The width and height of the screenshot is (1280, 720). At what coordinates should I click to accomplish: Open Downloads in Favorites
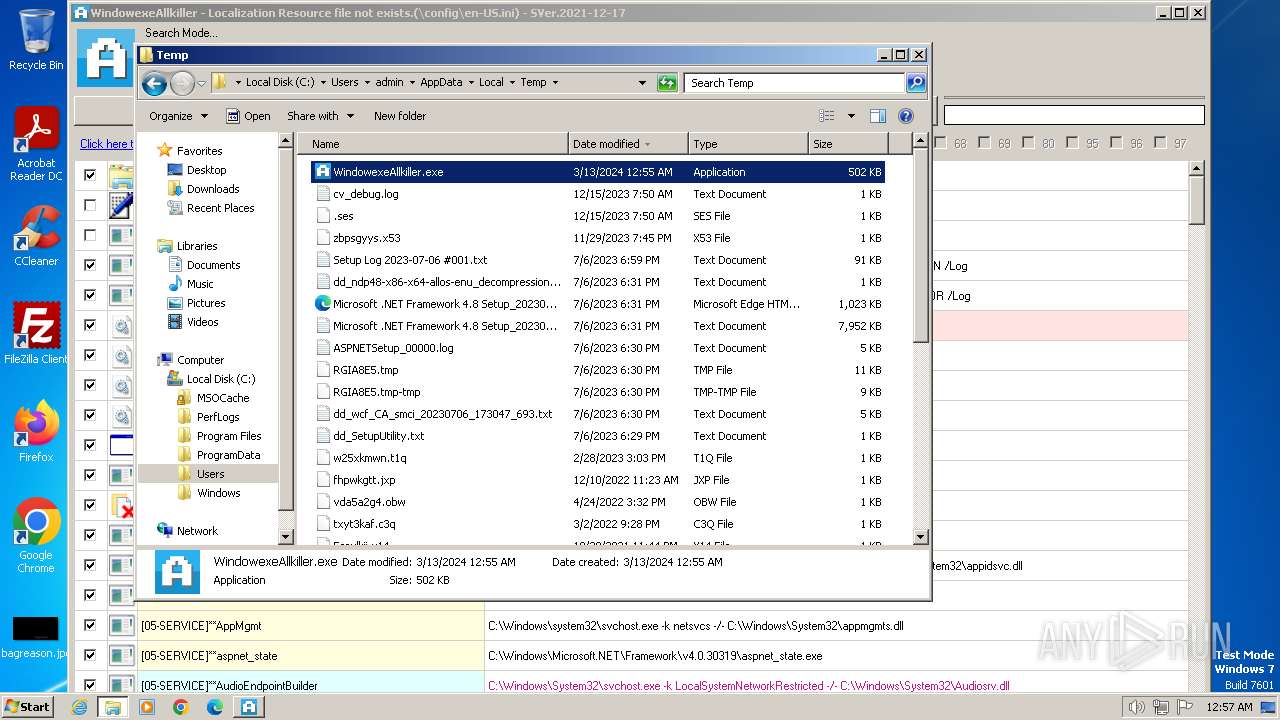pyautogui.click(x=213, y=189)
